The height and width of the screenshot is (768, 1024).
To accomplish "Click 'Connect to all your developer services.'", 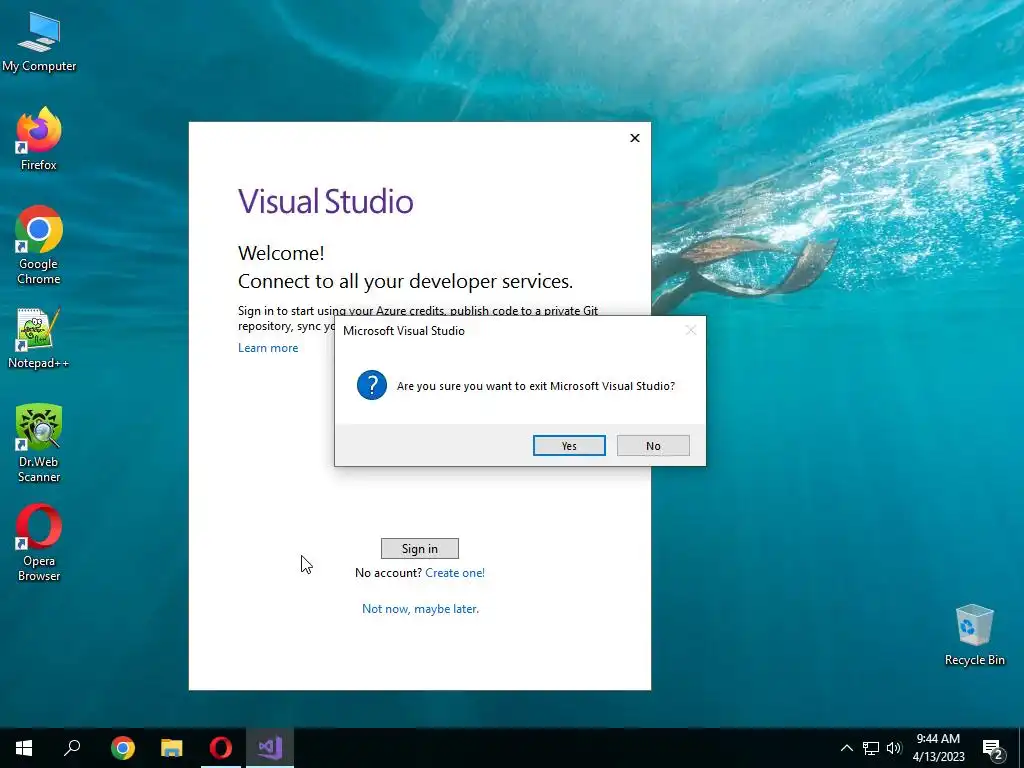I will pos(406,281).
